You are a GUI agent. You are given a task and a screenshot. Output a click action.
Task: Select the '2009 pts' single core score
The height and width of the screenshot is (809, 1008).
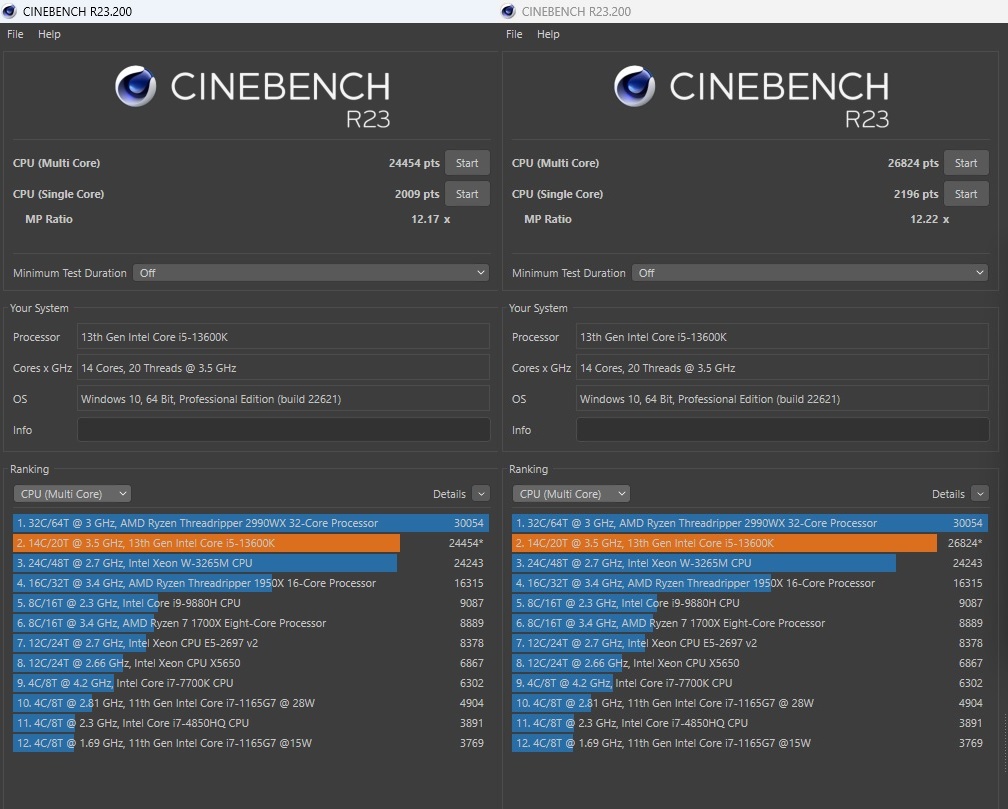(417, 194)
